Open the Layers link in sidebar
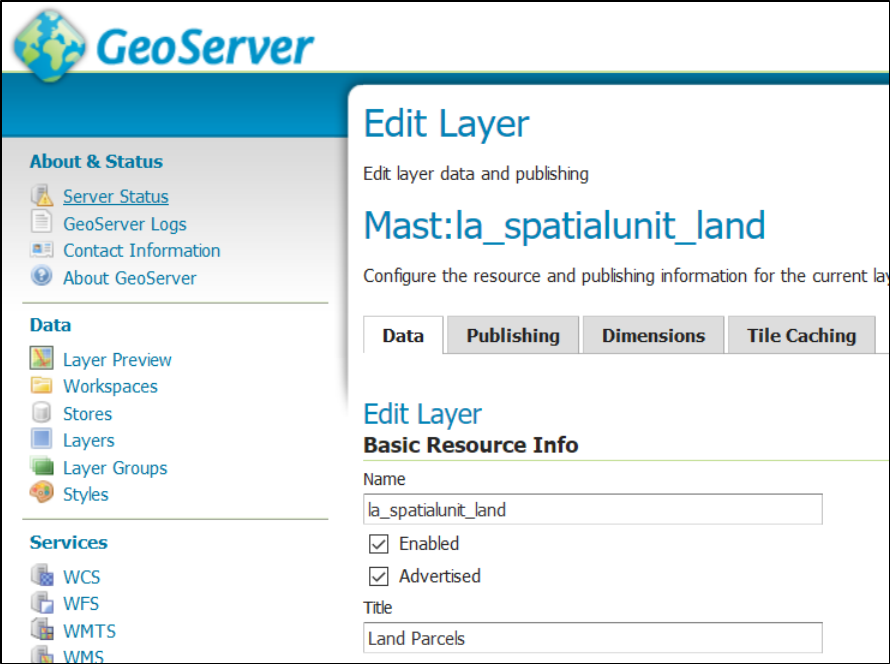Viewport: 890px width, 664px height. (x=88, y=440)
